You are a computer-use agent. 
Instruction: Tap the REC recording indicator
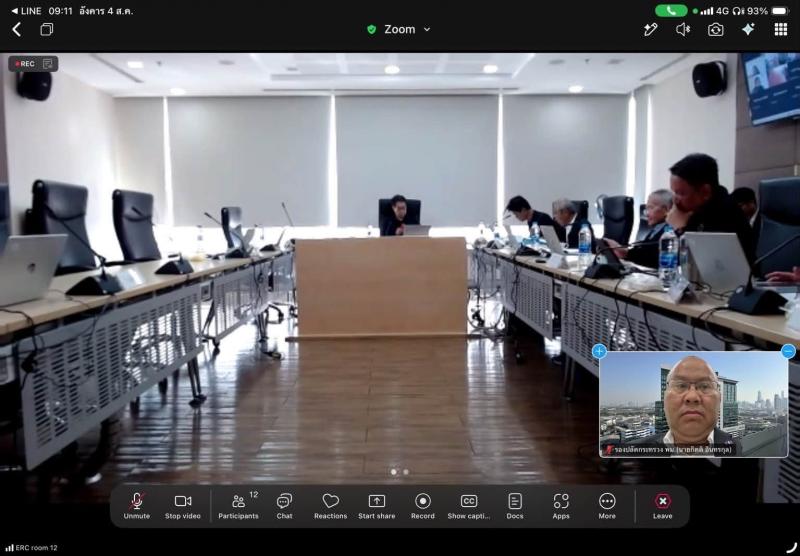(x=33, y=64)
